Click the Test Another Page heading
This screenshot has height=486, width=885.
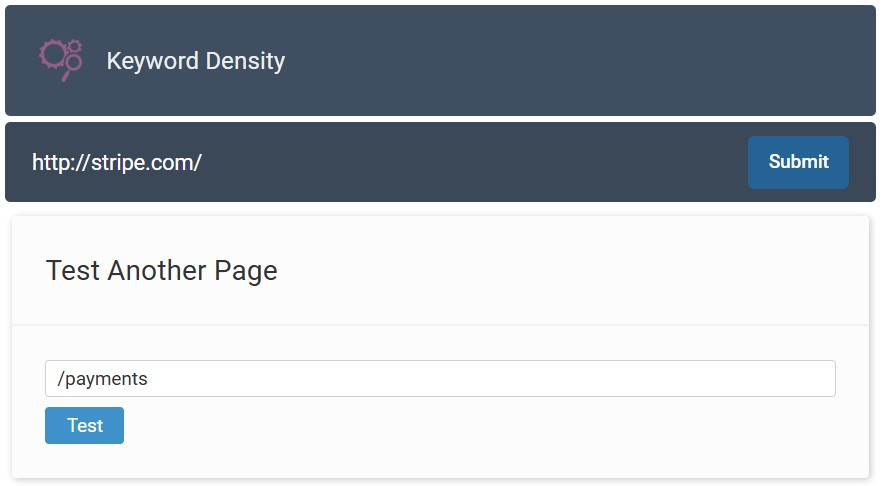click(x=161, y=270)
